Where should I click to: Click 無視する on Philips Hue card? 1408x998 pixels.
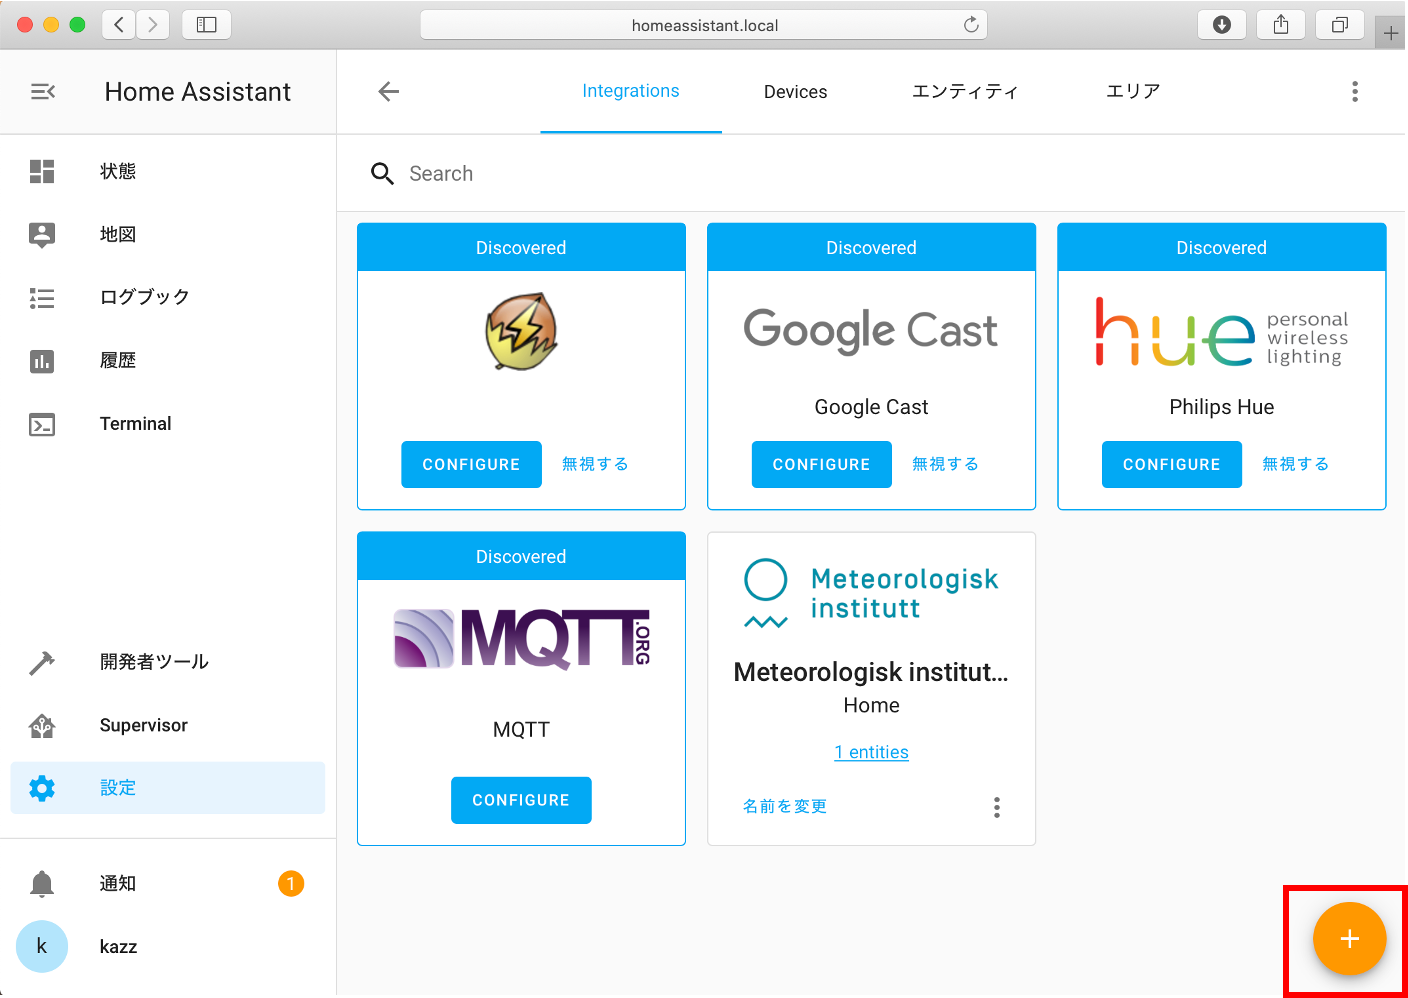(1295, 464)
